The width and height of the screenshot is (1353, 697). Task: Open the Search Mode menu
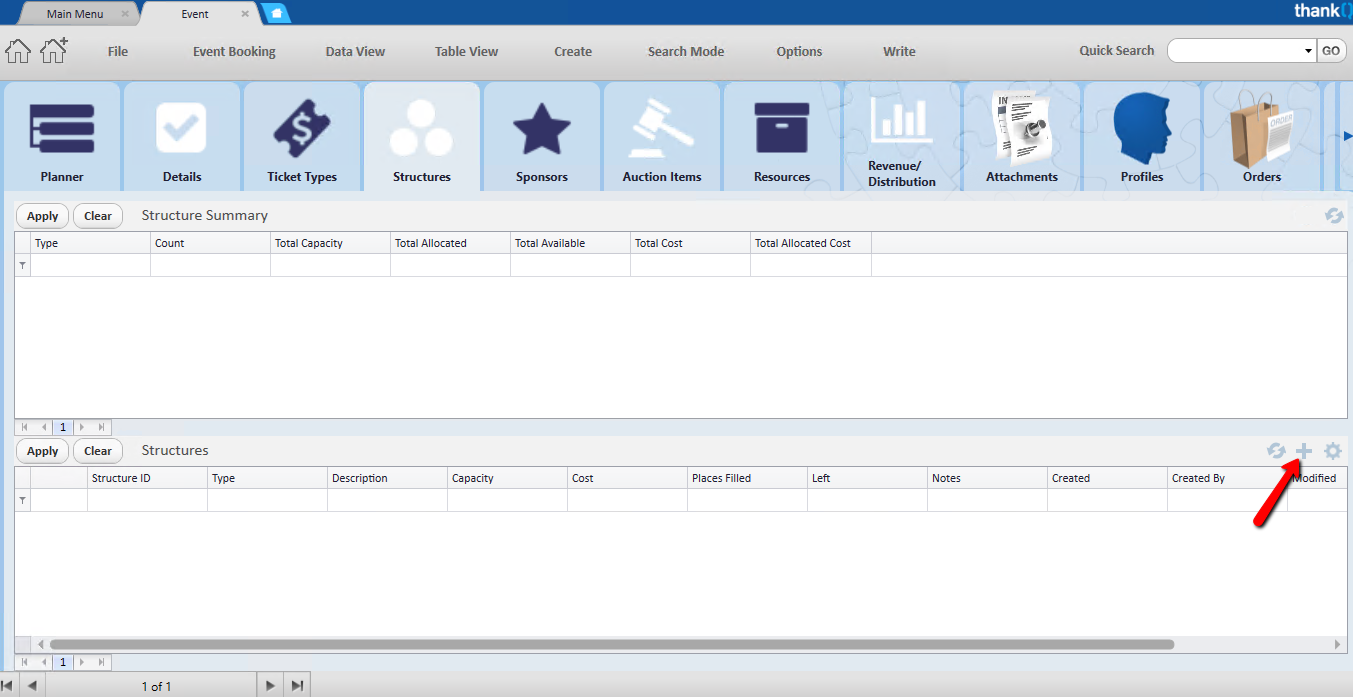pos(686,51)
